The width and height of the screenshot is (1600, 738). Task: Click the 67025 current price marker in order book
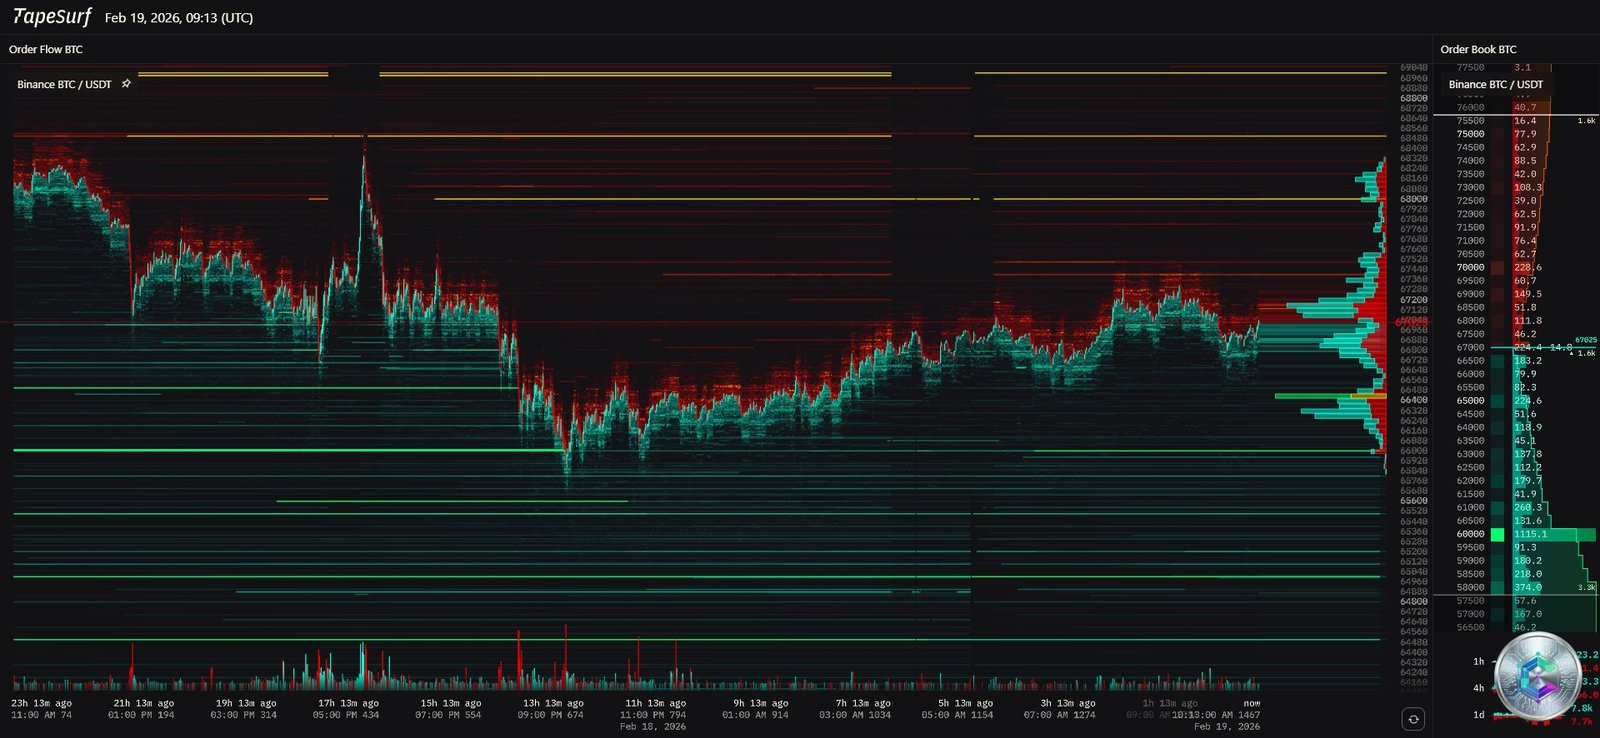pyautogui.click(x=1585, y=340)
